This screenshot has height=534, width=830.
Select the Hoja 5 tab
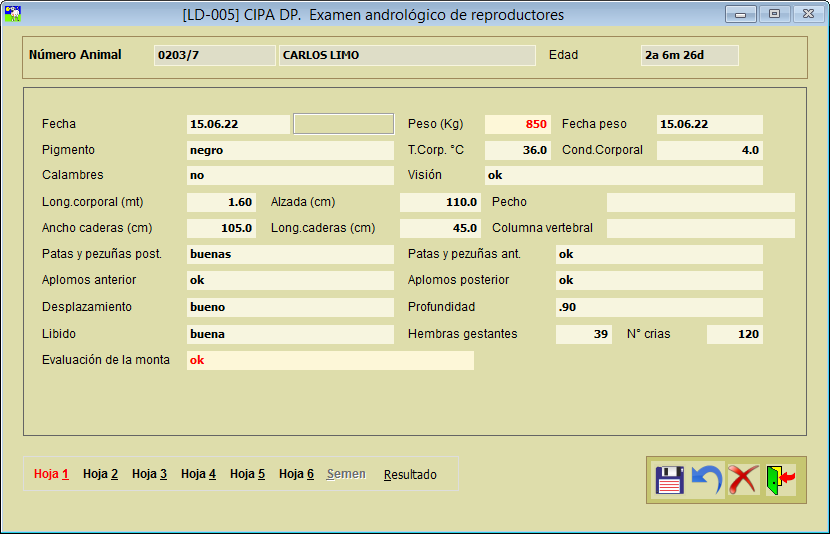point(247,474)
